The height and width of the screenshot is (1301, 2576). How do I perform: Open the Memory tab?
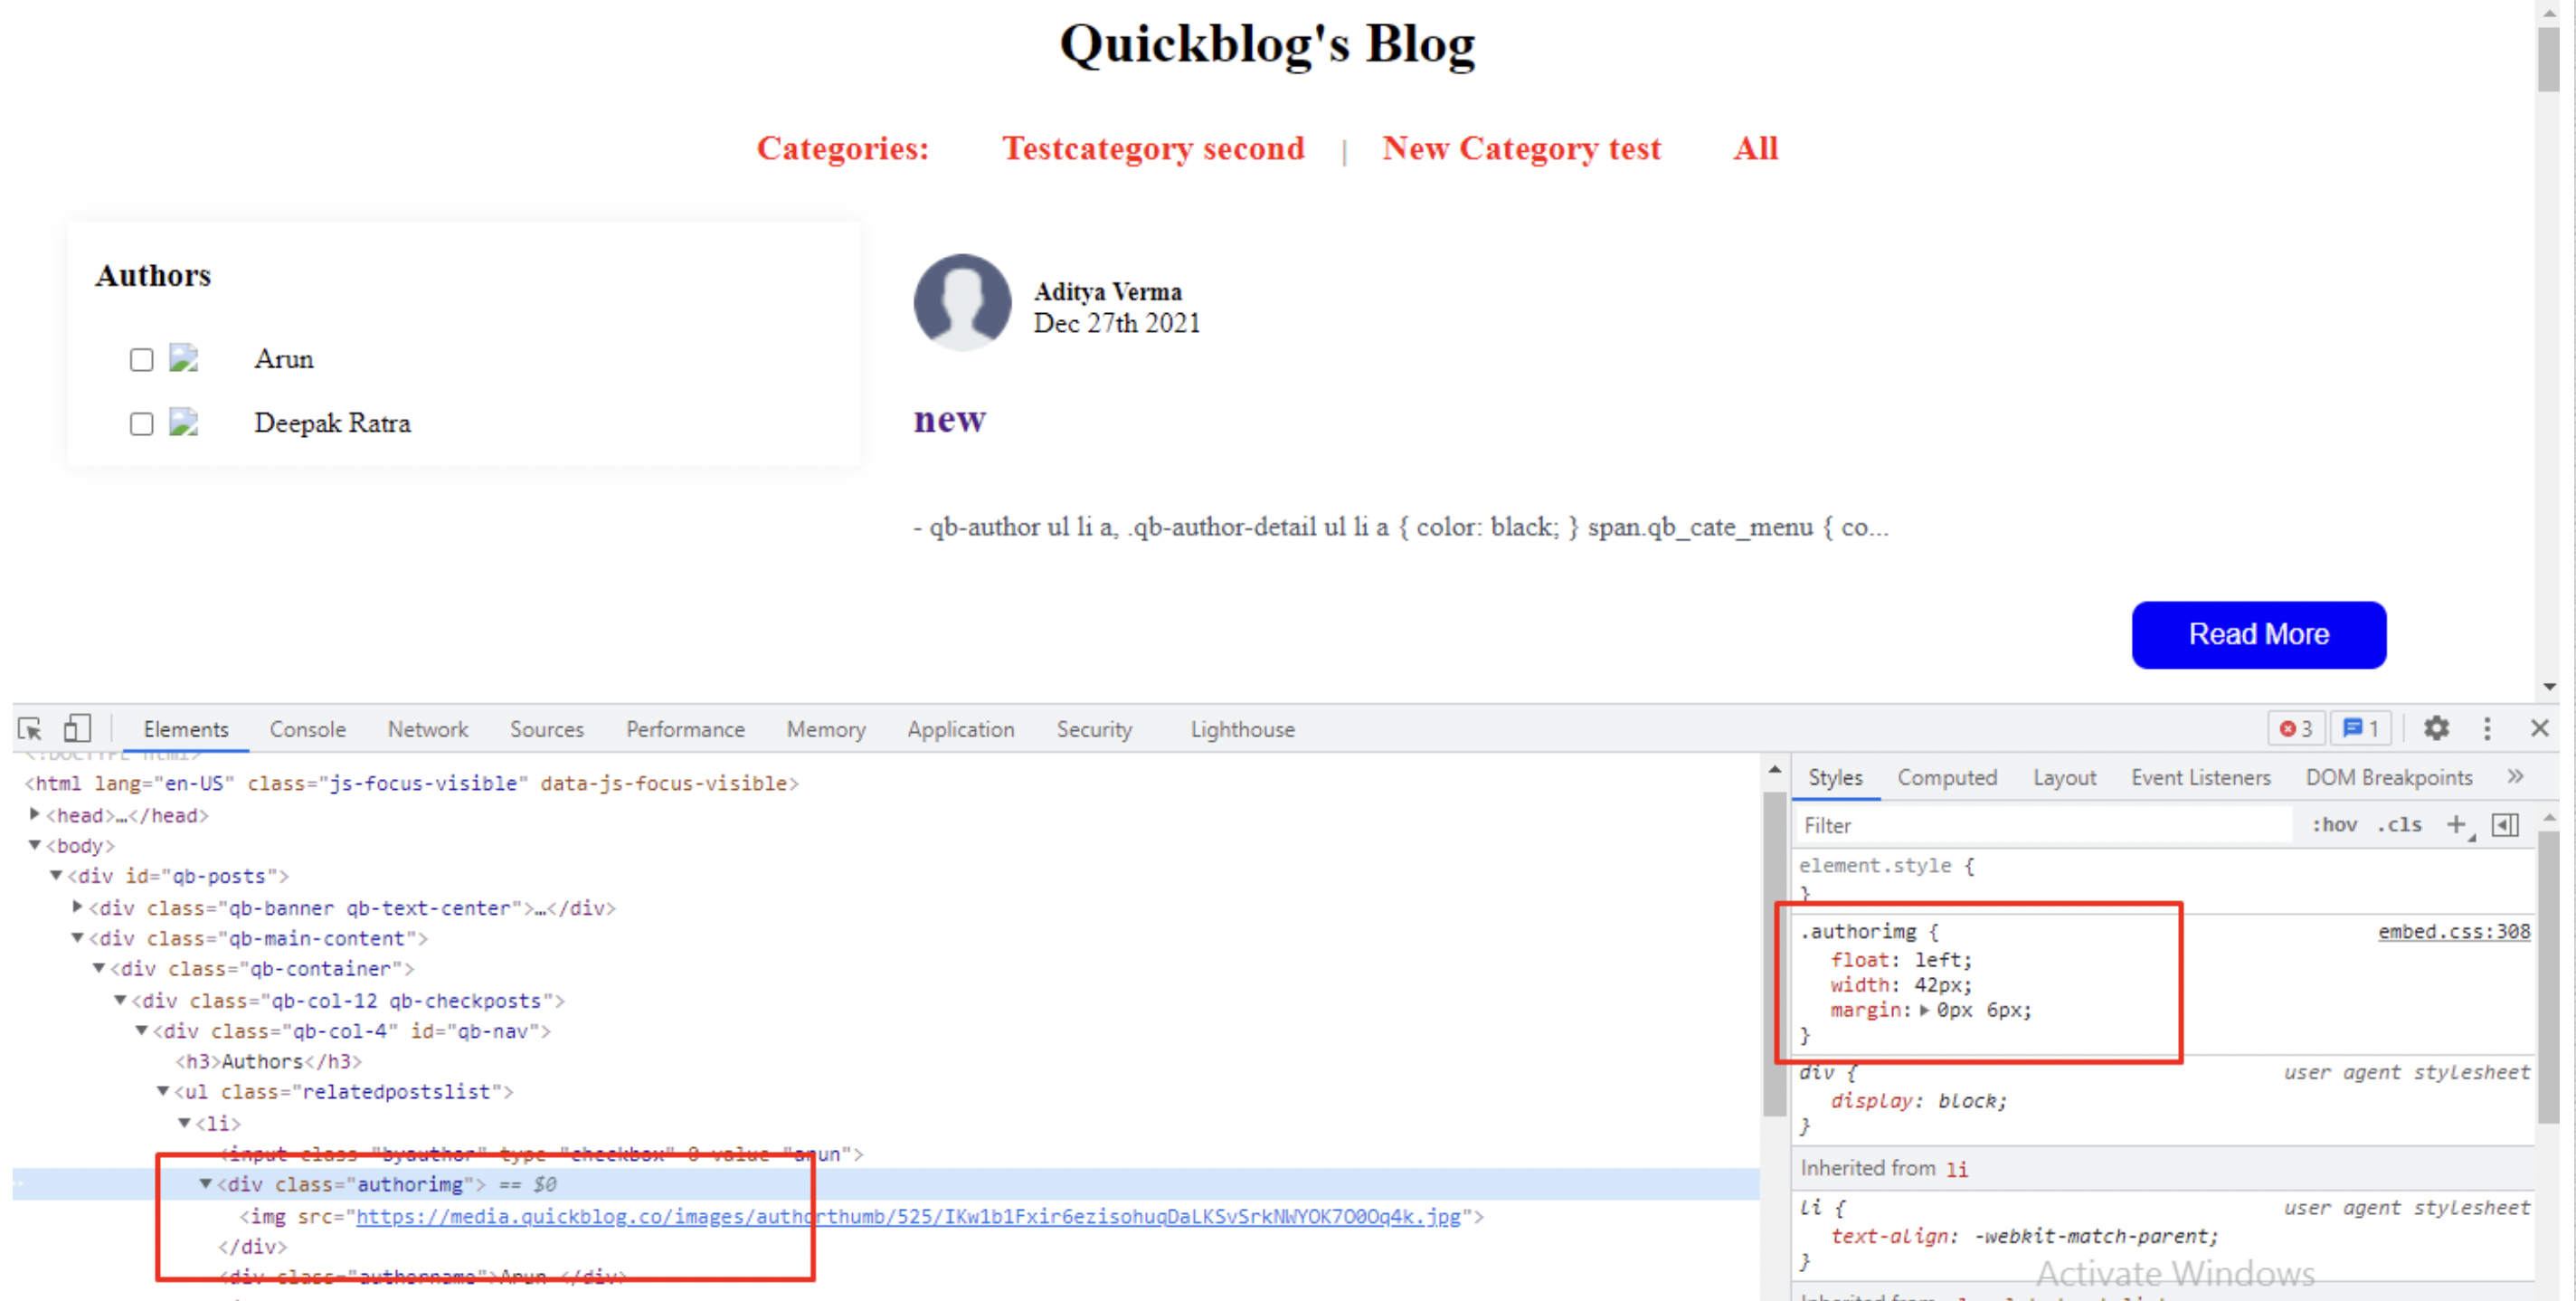pyautogui.click(x=826, y=729)
